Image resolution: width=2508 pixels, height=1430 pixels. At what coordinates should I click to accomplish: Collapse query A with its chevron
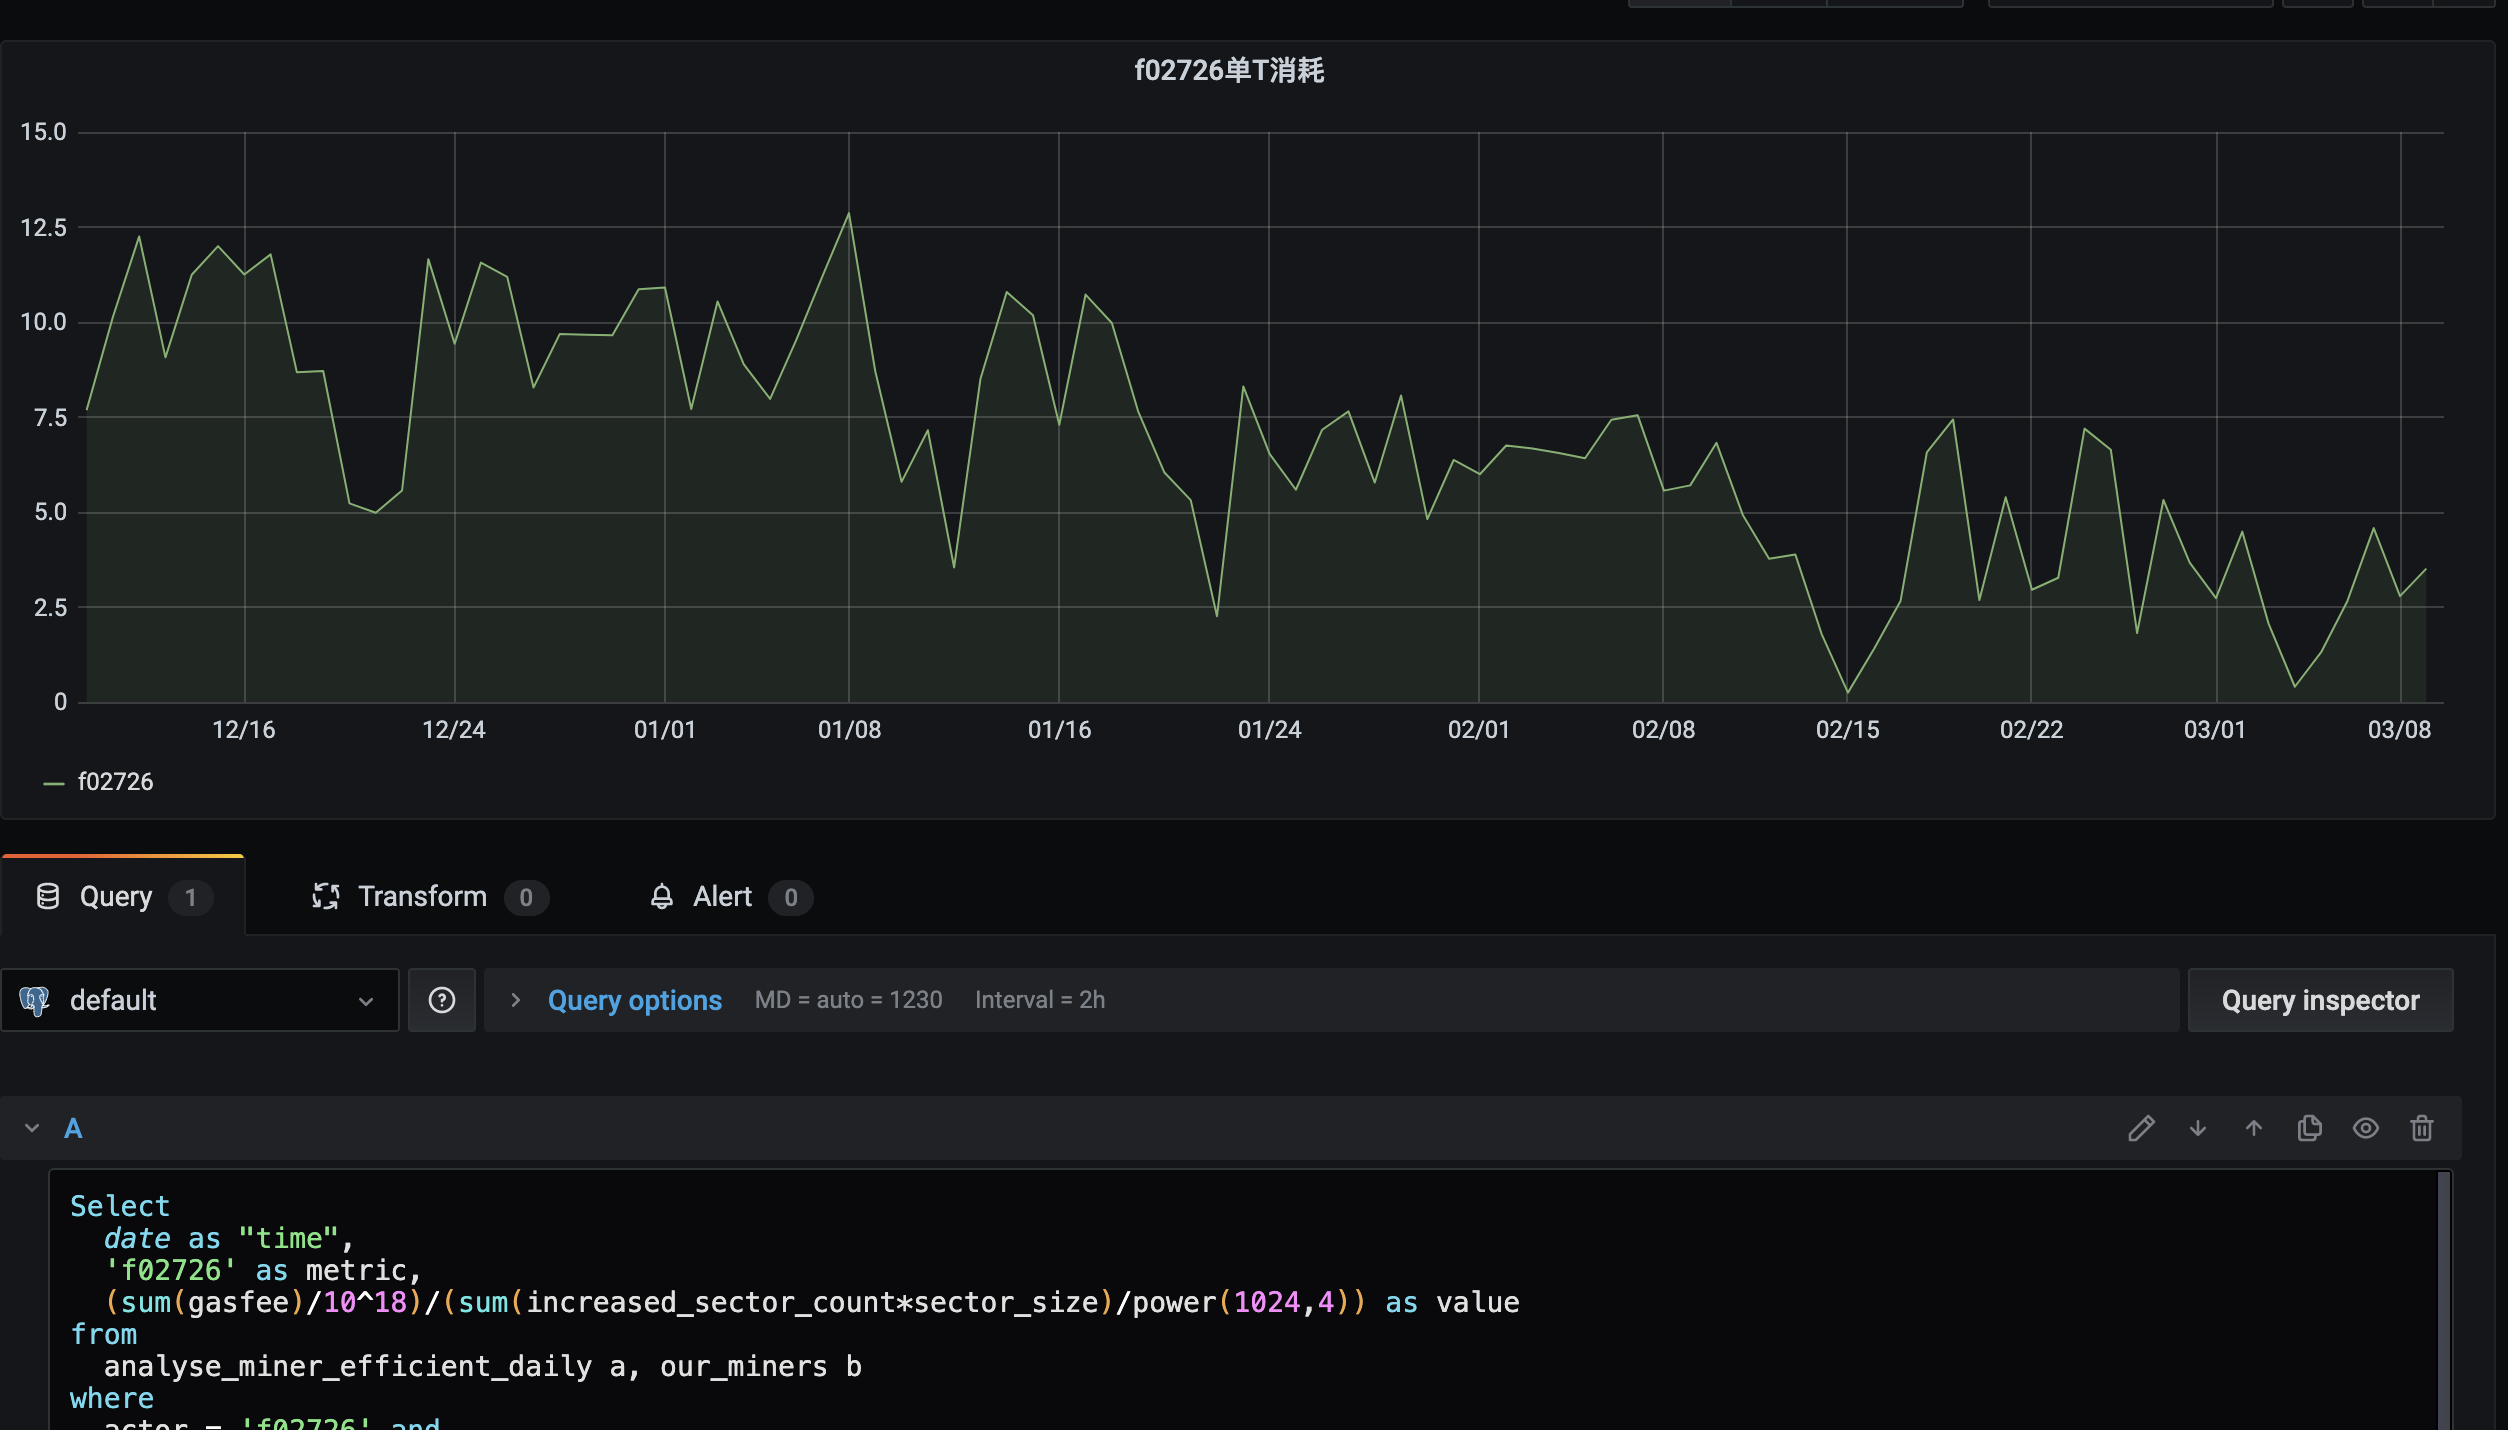pyautogui.click(x=30, y=1128)
